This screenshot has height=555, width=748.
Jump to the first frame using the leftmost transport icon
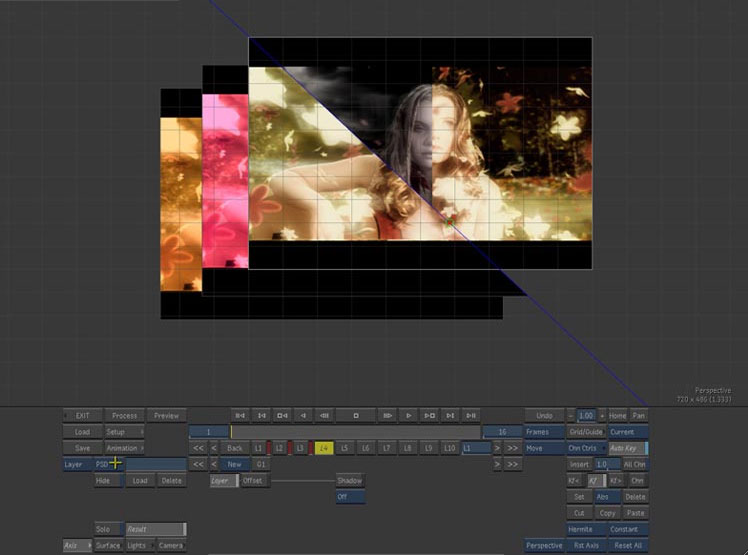(240, 416)
